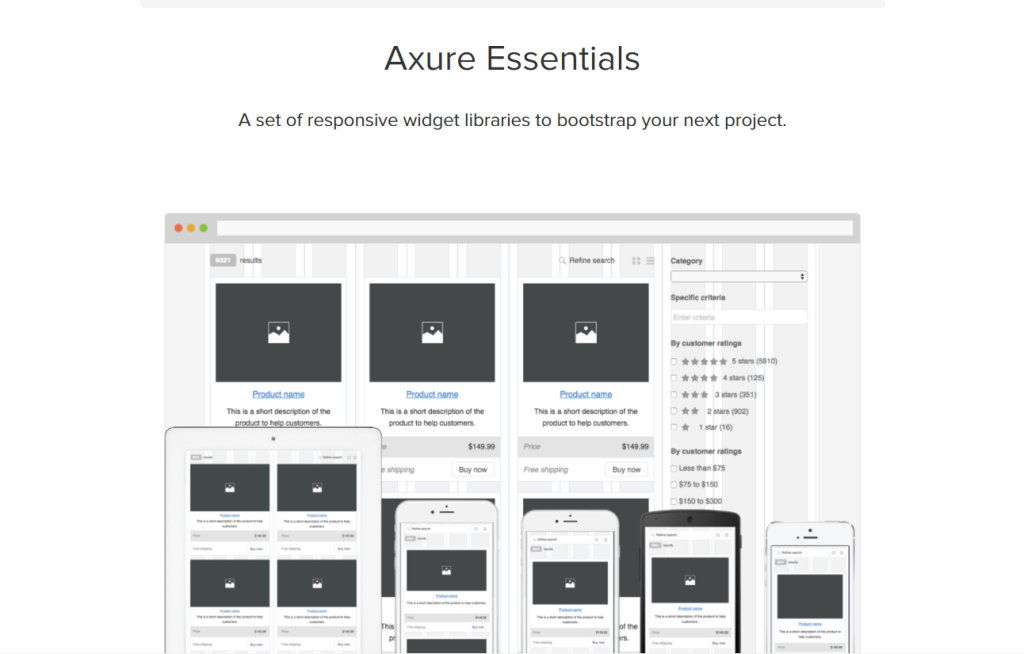This screenshot has width=1024, height=654.
Task: Click the Enter criteria input field
Action: [x=738, y=316]
